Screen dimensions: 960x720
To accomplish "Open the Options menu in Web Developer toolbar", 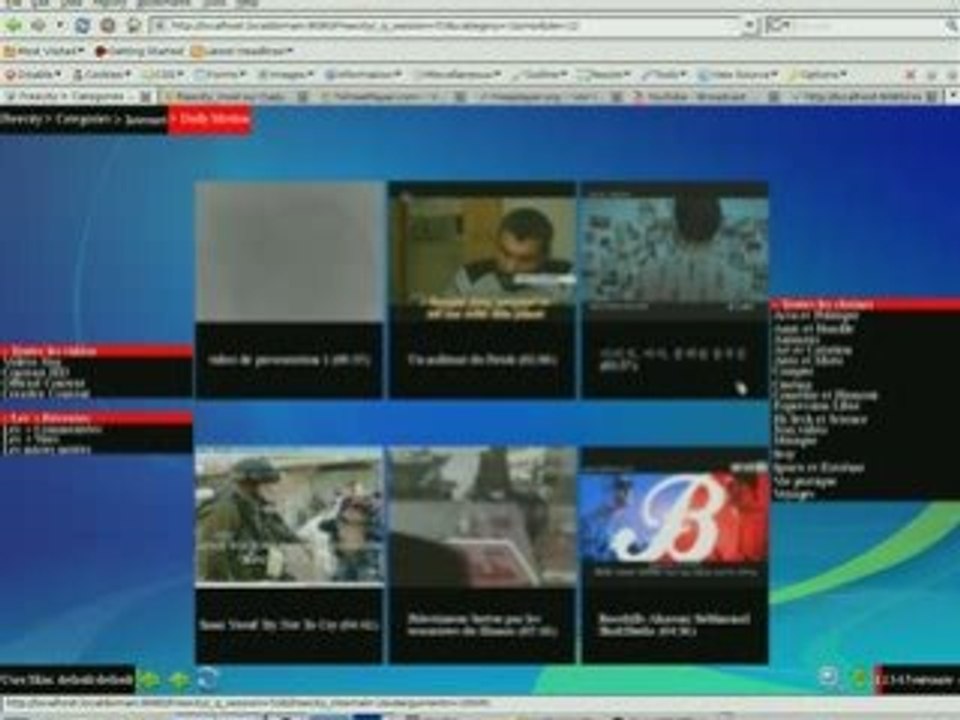I will click(817, 75).
